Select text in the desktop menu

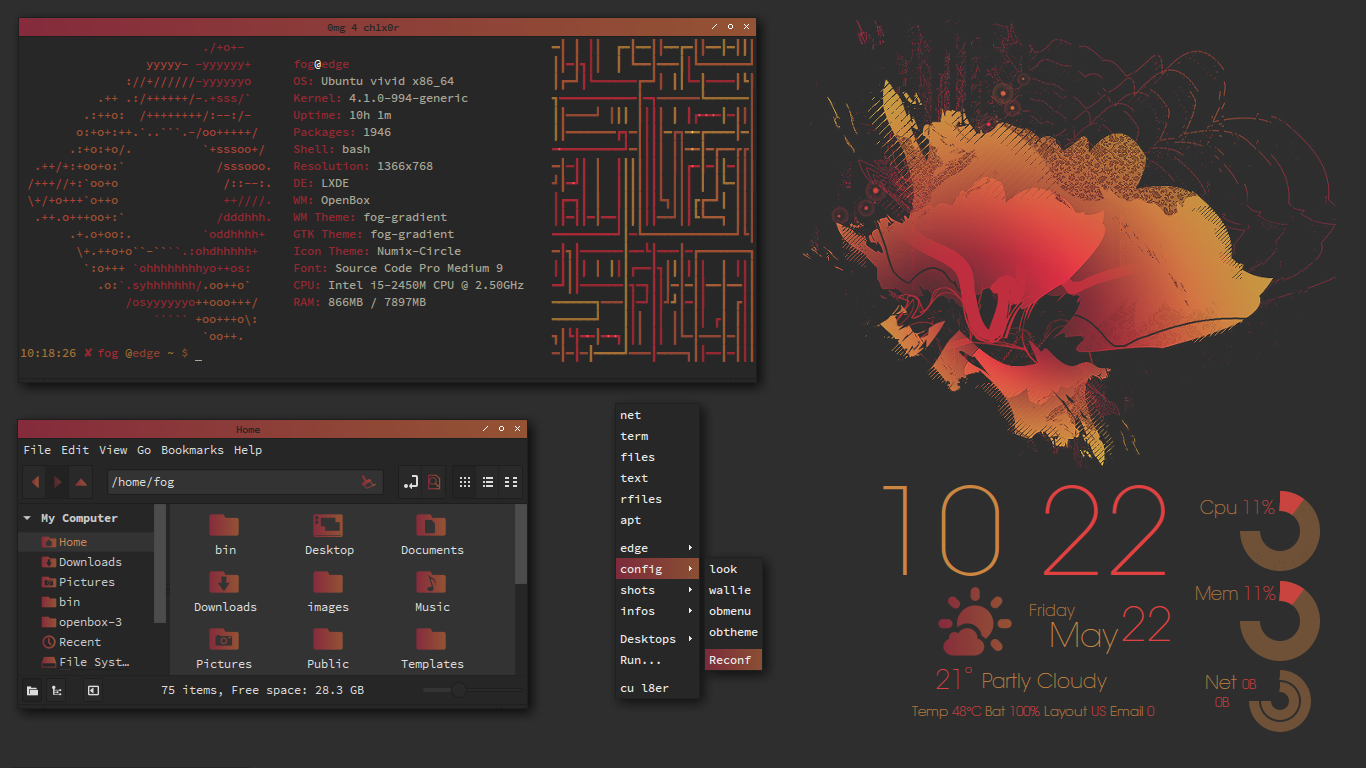656,478
